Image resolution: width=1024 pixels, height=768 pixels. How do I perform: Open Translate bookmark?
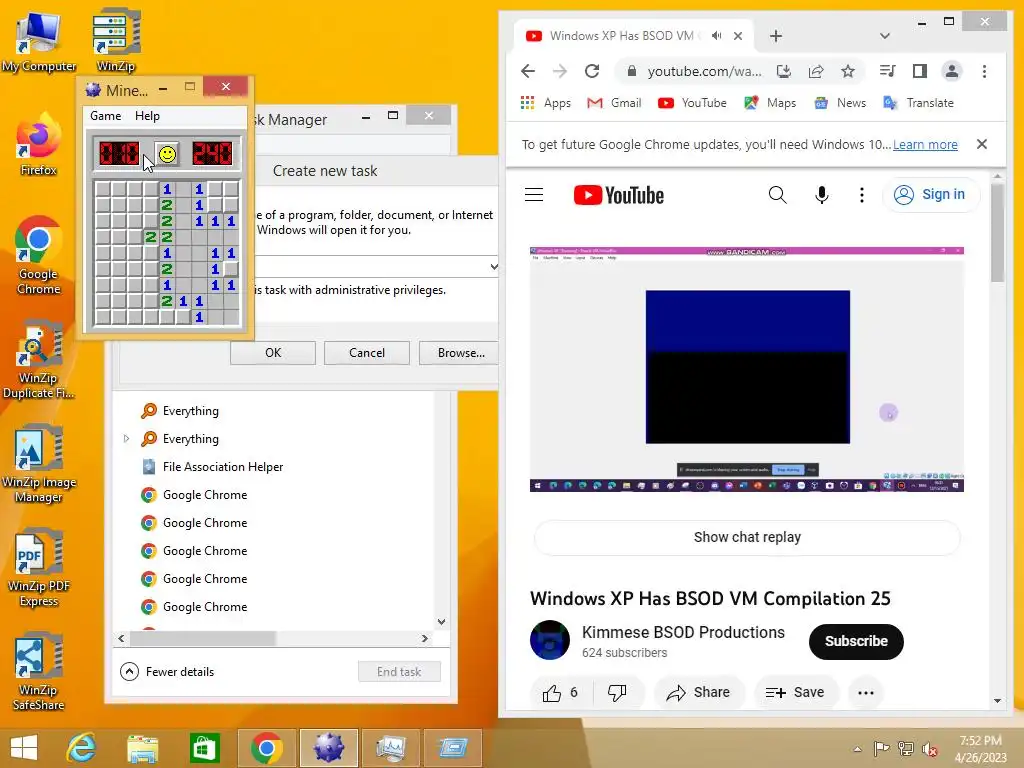click(x=918, y=103)
